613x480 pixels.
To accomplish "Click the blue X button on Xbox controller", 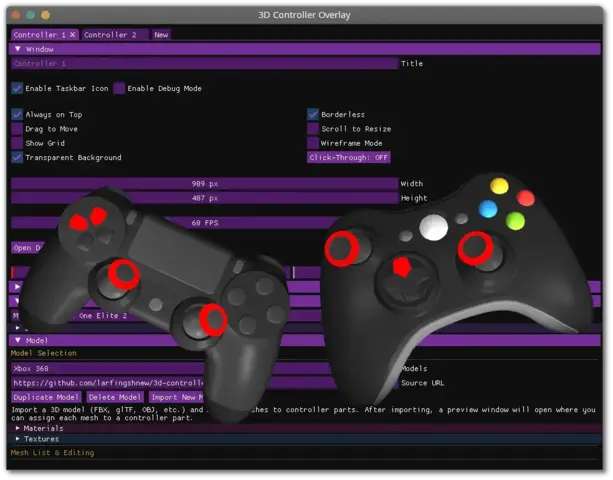I will coord(488,209).
